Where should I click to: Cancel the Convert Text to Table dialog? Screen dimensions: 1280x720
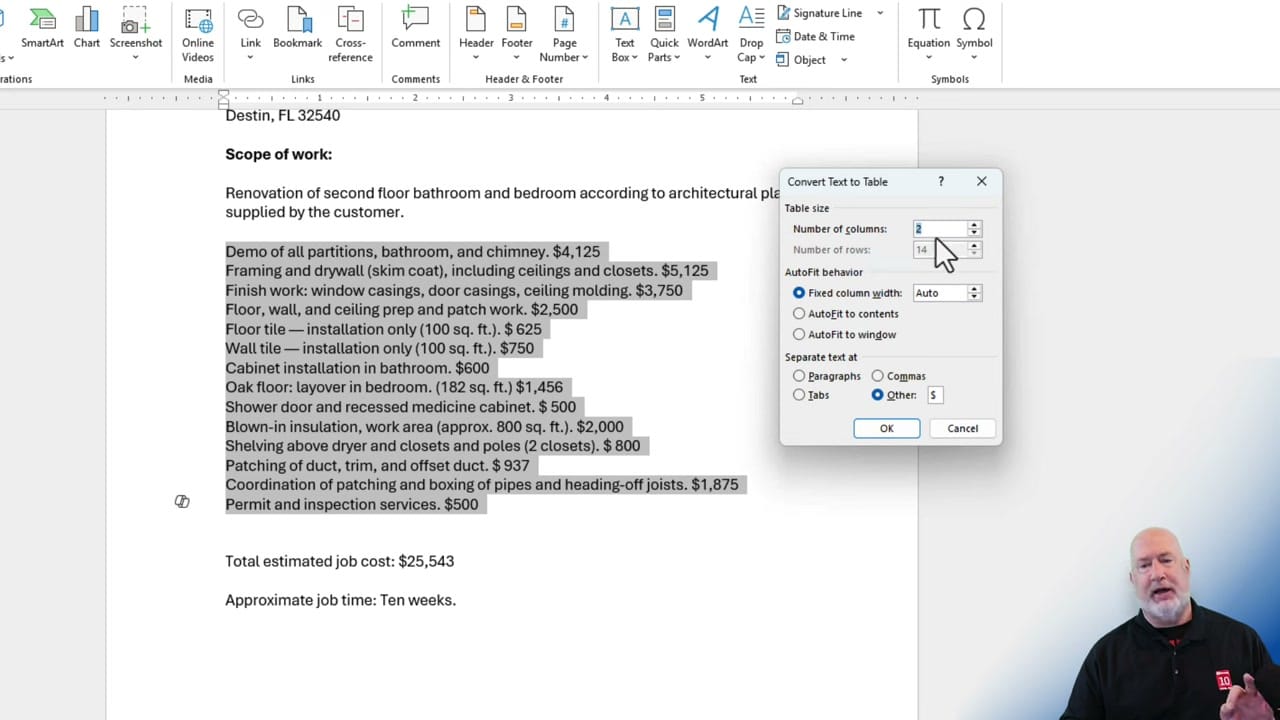961,428
